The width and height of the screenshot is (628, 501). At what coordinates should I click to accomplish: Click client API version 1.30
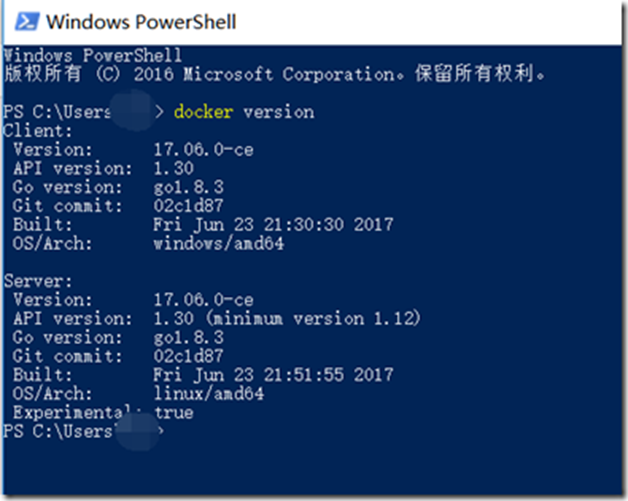[x=174, y=168]
